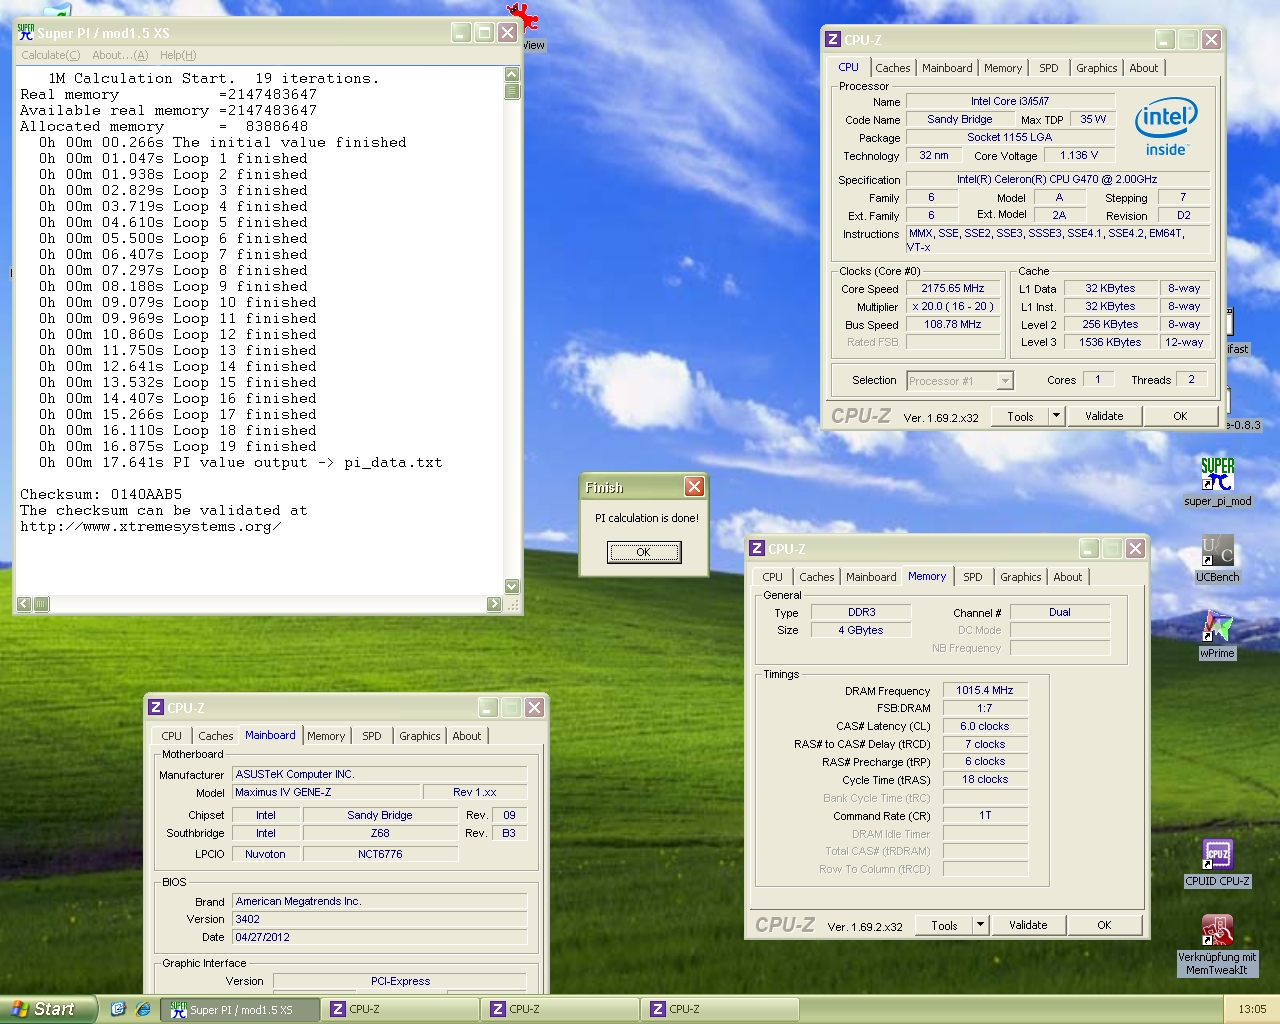Click OK in the CPU tab window

pos(1180,416)
